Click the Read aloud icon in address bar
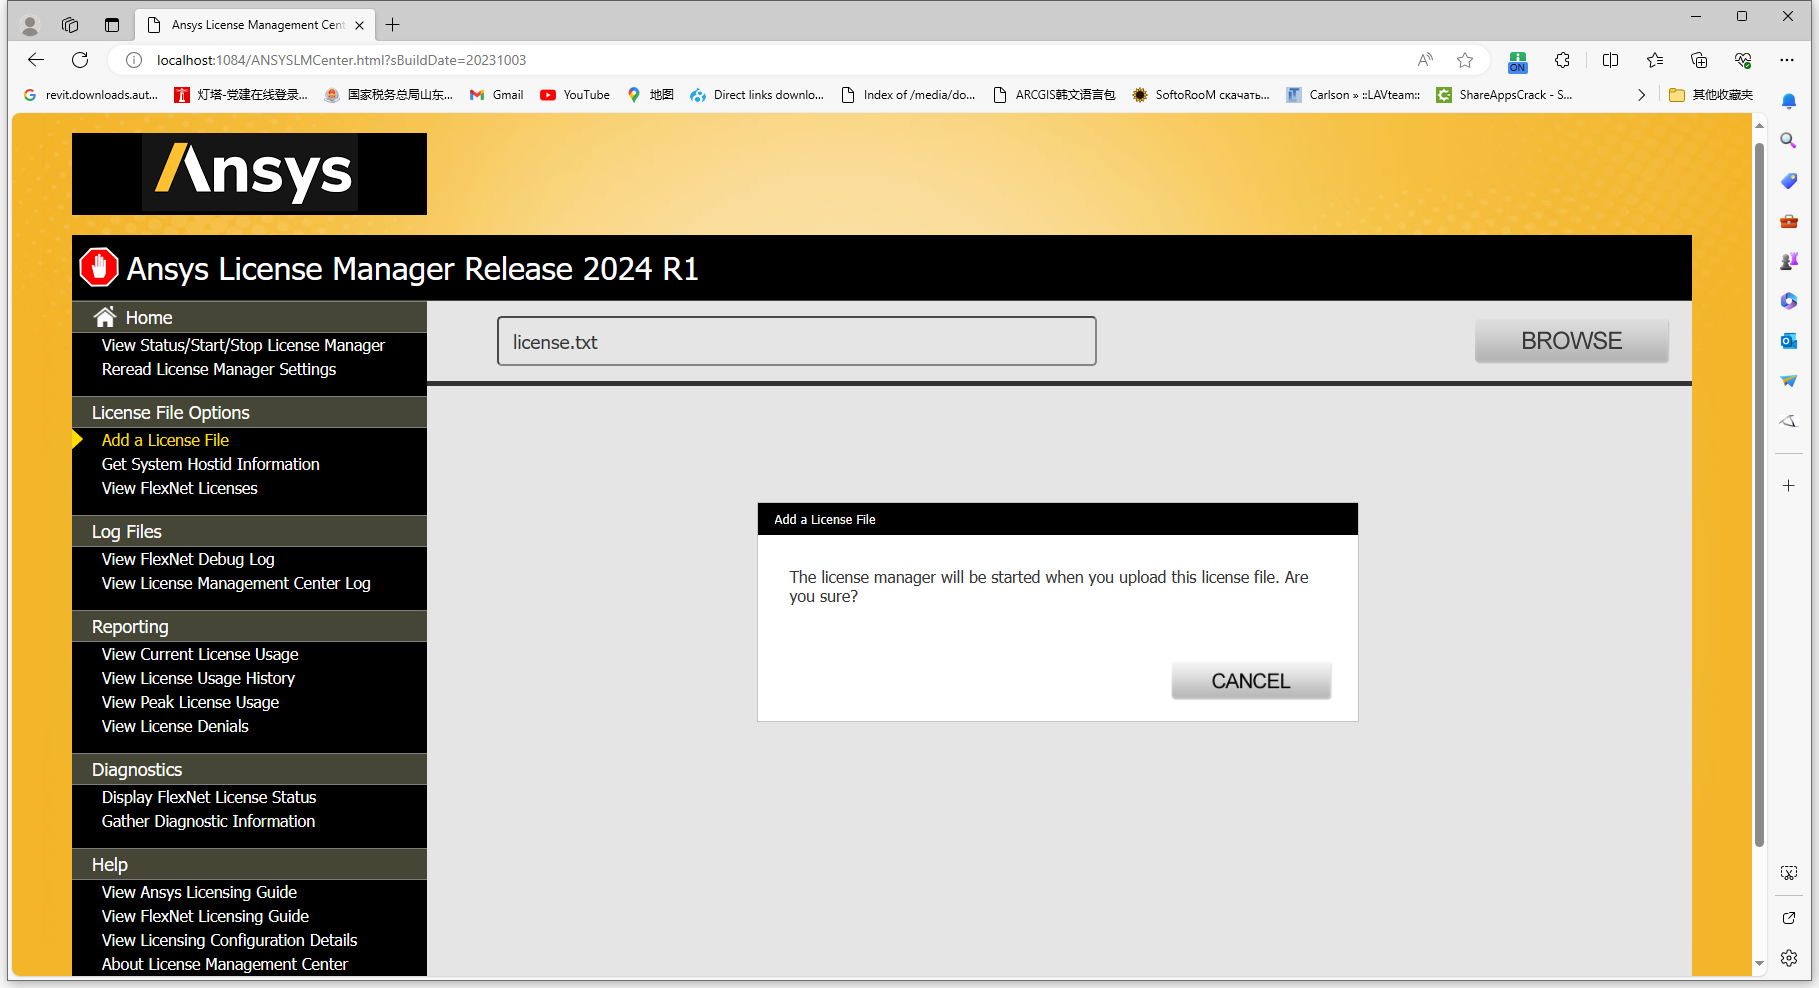This screenshot has height=988, width=1819. coord(1426,60)
